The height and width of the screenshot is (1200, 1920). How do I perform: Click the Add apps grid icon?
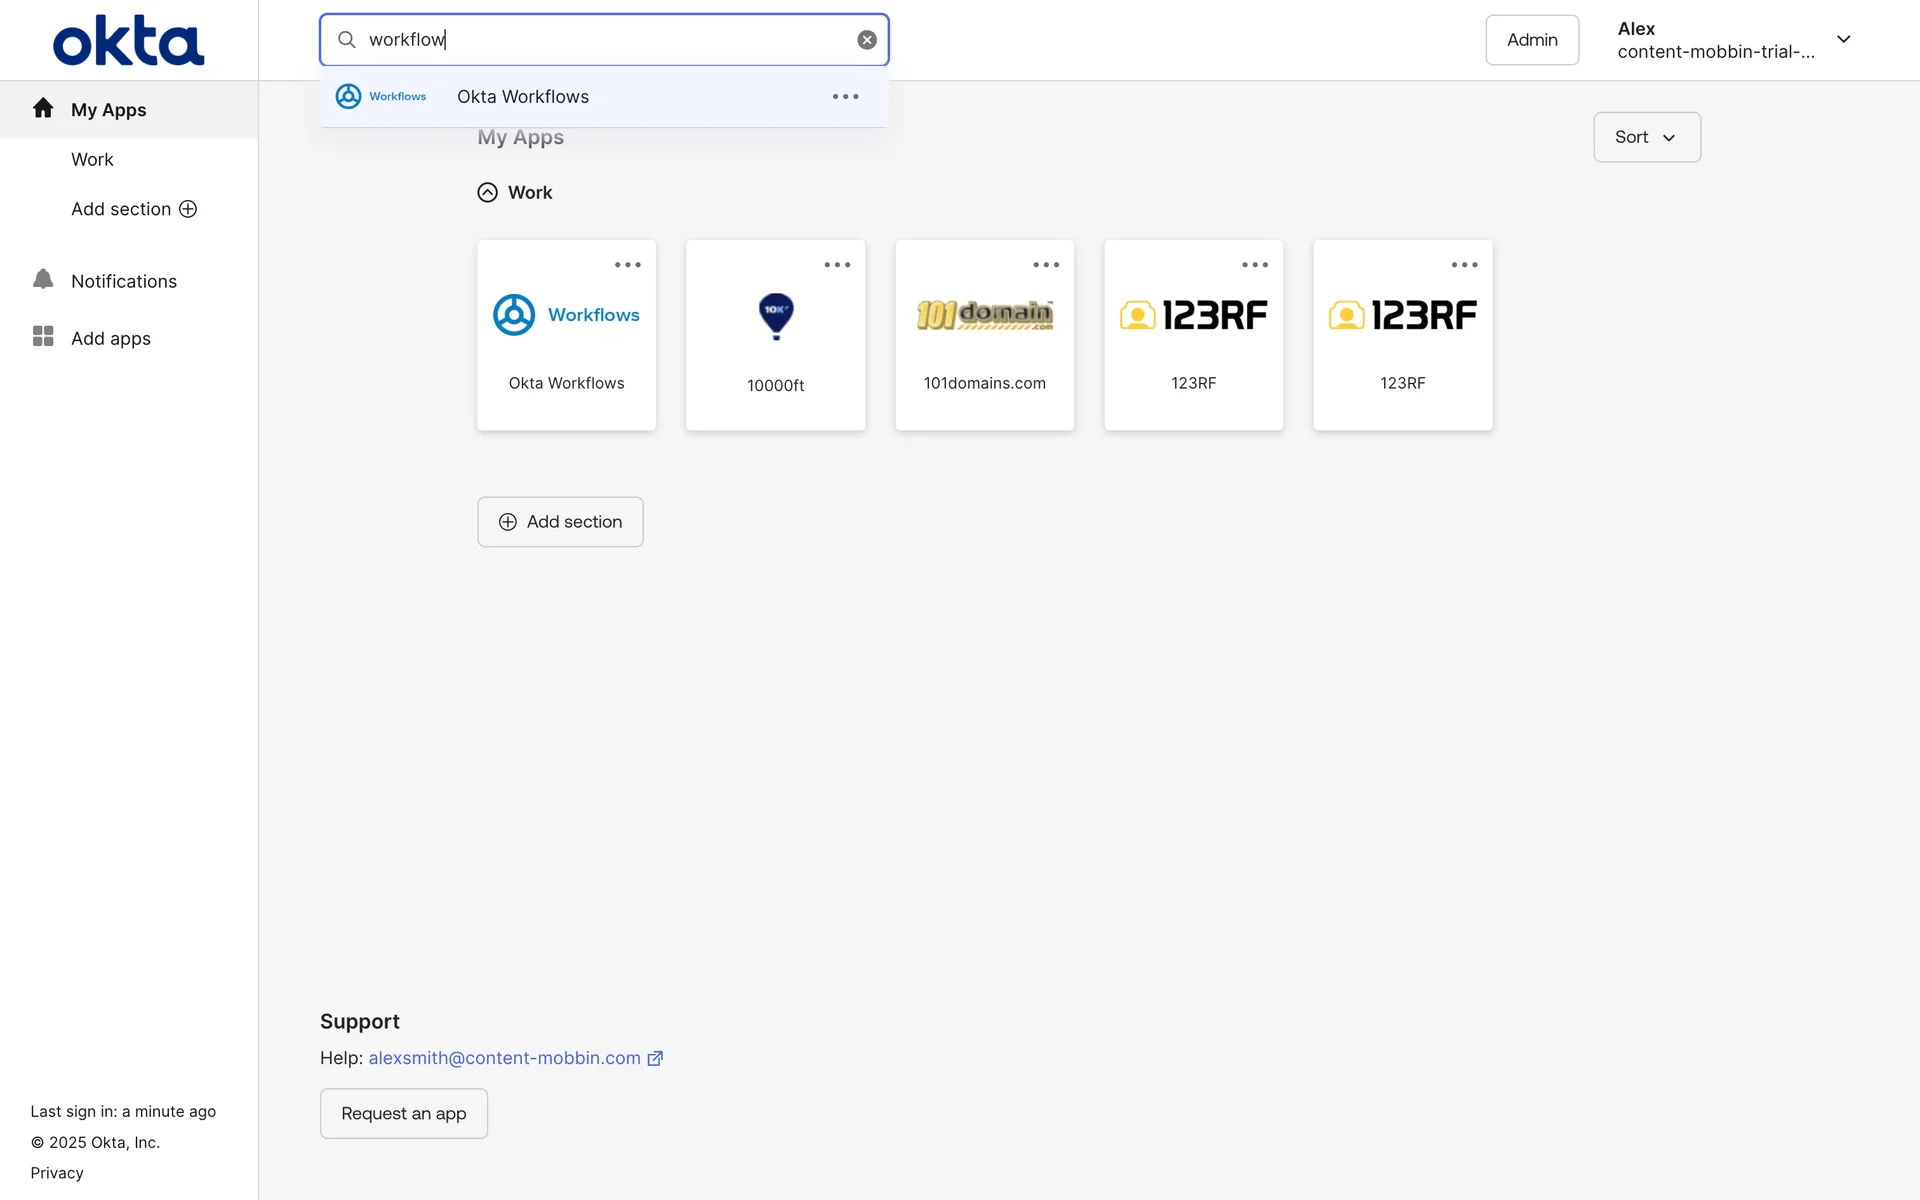click(x=43, y=337)
